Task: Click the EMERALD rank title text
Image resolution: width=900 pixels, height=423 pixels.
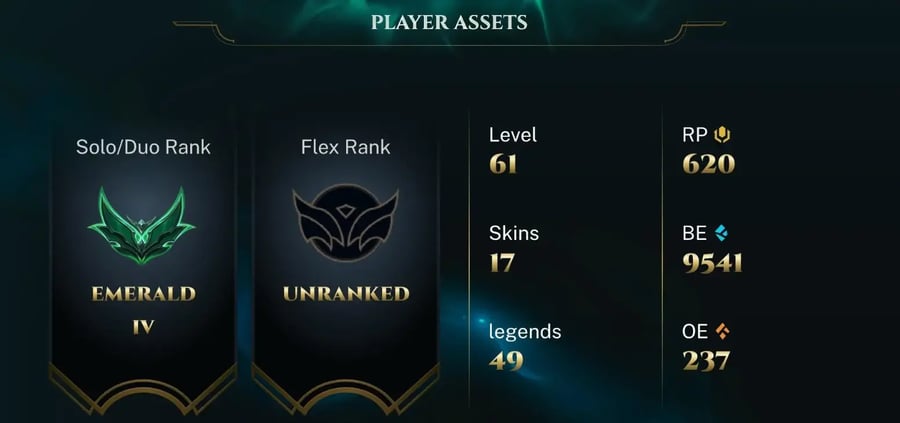Action: point(143,294)
